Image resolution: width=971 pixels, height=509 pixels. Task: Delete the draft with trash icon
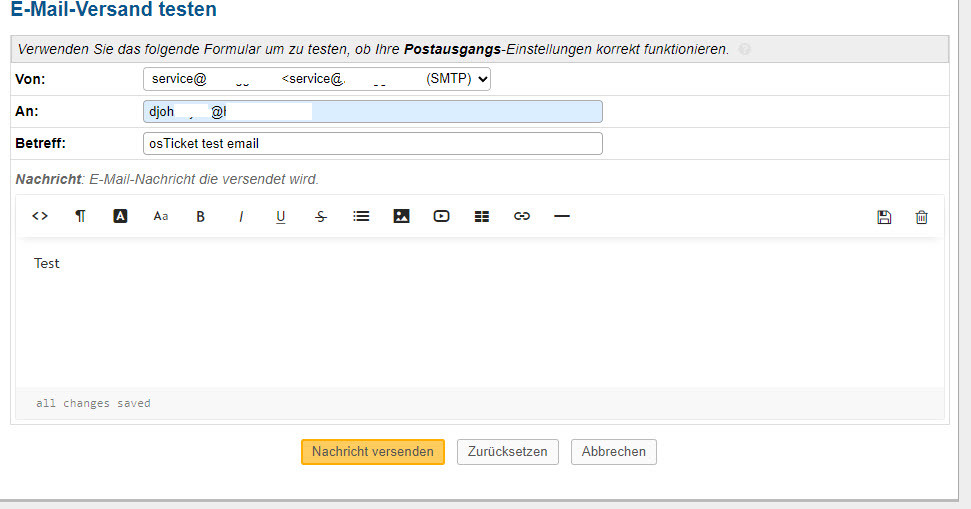[x=922, y=217]
